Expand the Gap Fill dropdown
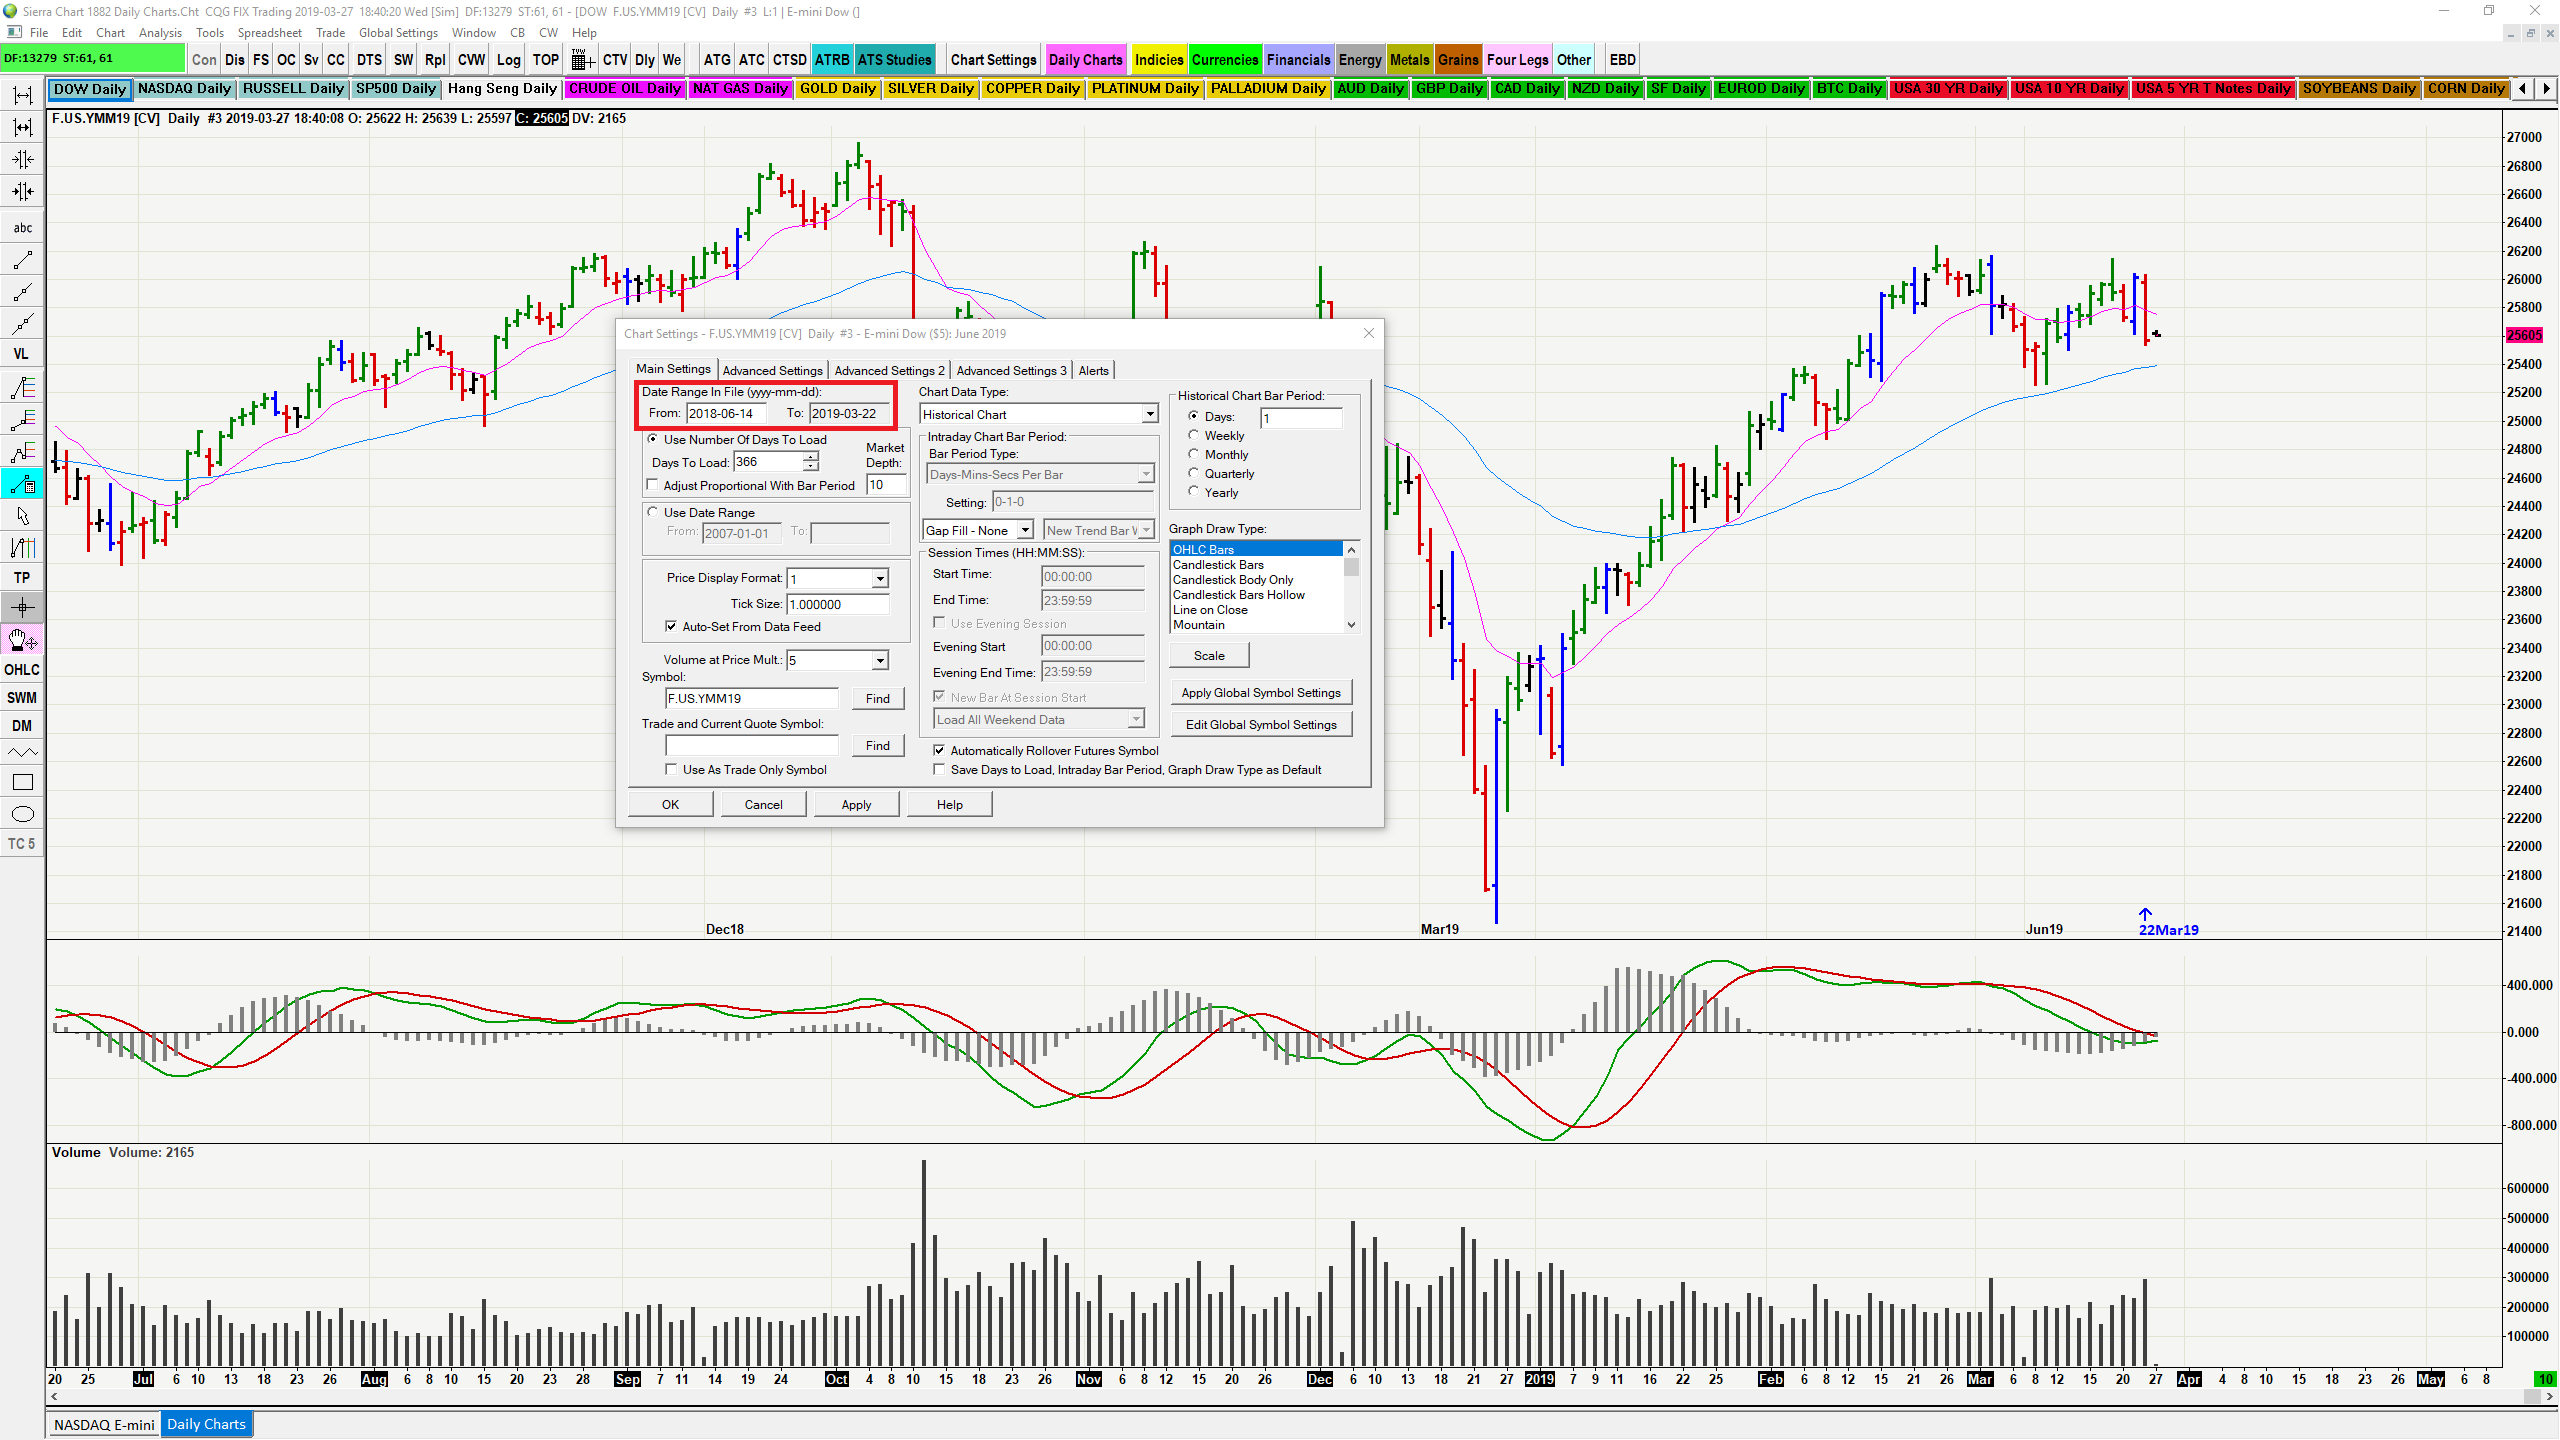The height and width of the screenshot is (1440, 2560). [x=1025, y=530]
